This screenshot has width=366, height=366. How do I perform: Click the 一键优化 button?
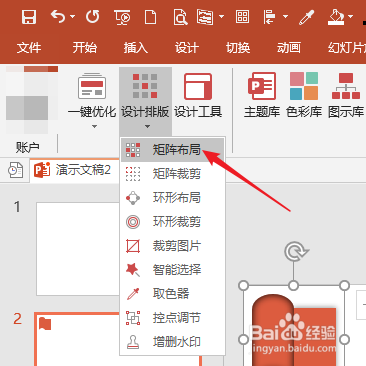tap(92, 95)
